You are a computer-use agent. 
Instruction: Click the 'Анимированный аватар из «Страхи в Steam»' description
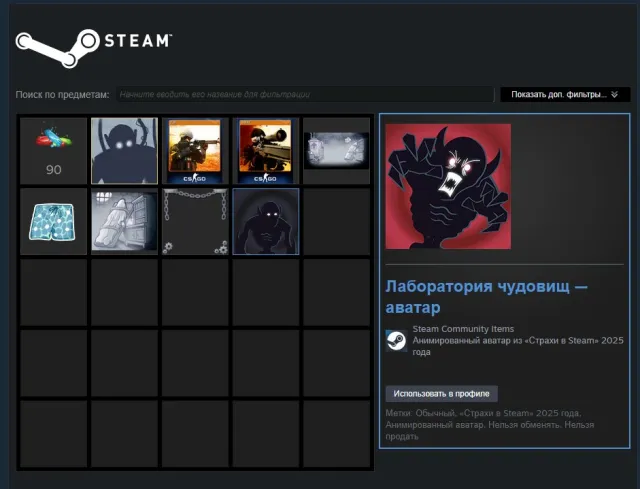point(518,346)
